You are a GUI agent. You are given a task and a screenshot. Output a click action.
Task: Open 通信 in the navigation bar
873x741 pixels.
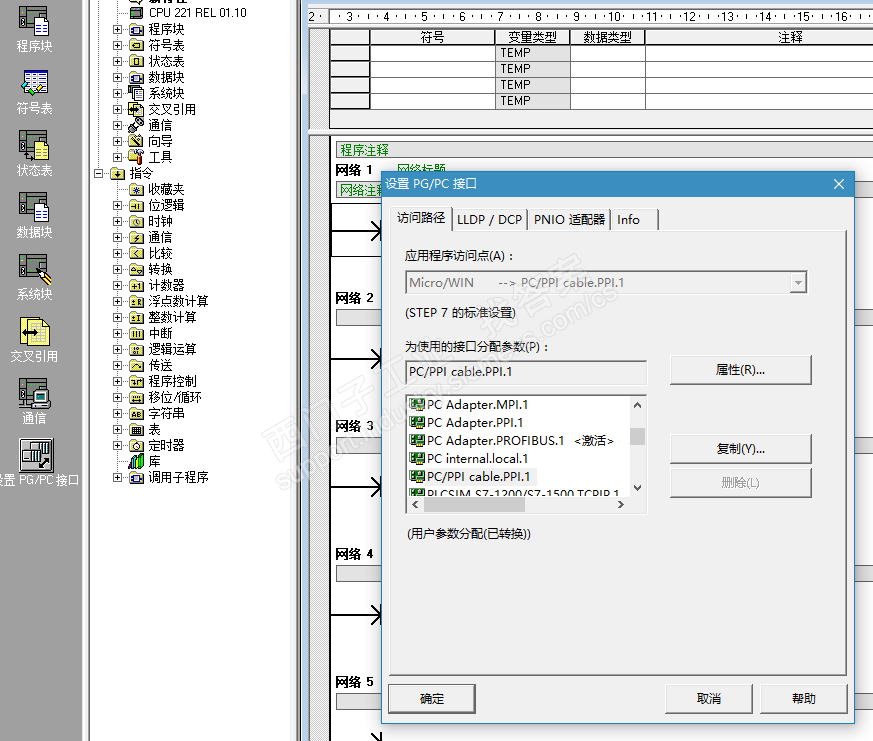tap(34, 401)
